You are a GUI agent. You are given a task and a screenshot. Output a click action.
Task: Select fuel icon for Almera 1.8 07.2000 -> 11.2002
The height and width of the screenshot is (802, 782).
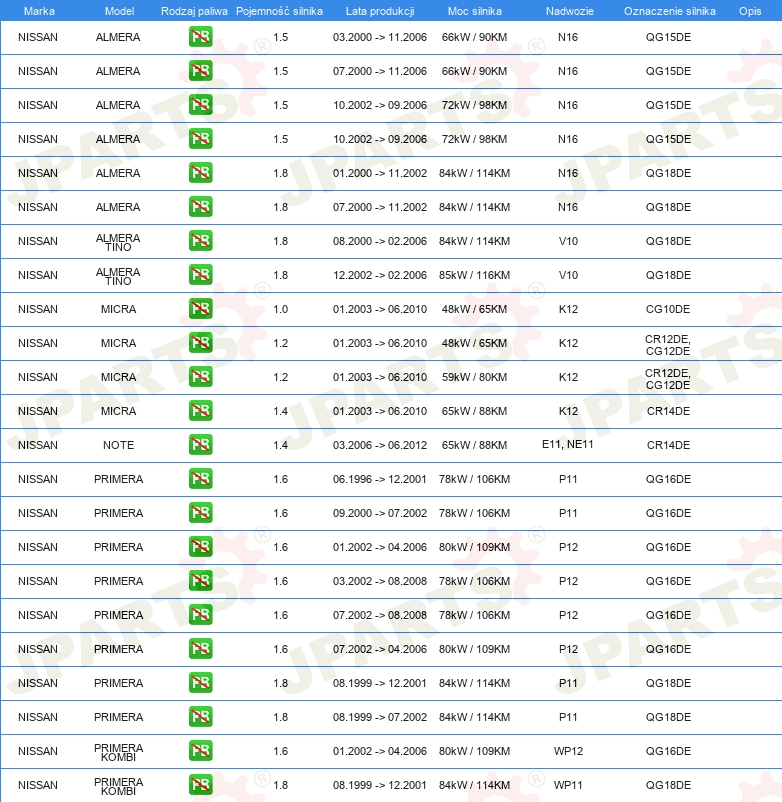pos(200,207)
